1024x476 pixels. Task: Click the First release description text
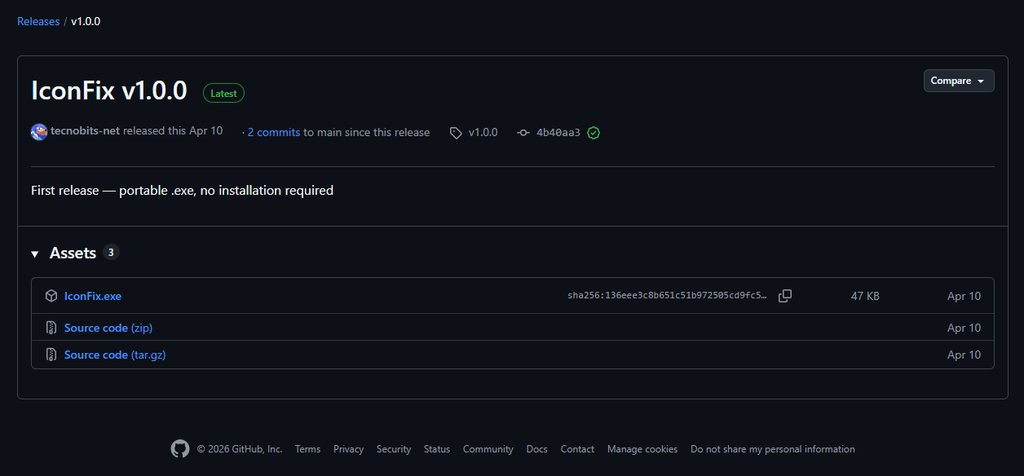[182, 191]
